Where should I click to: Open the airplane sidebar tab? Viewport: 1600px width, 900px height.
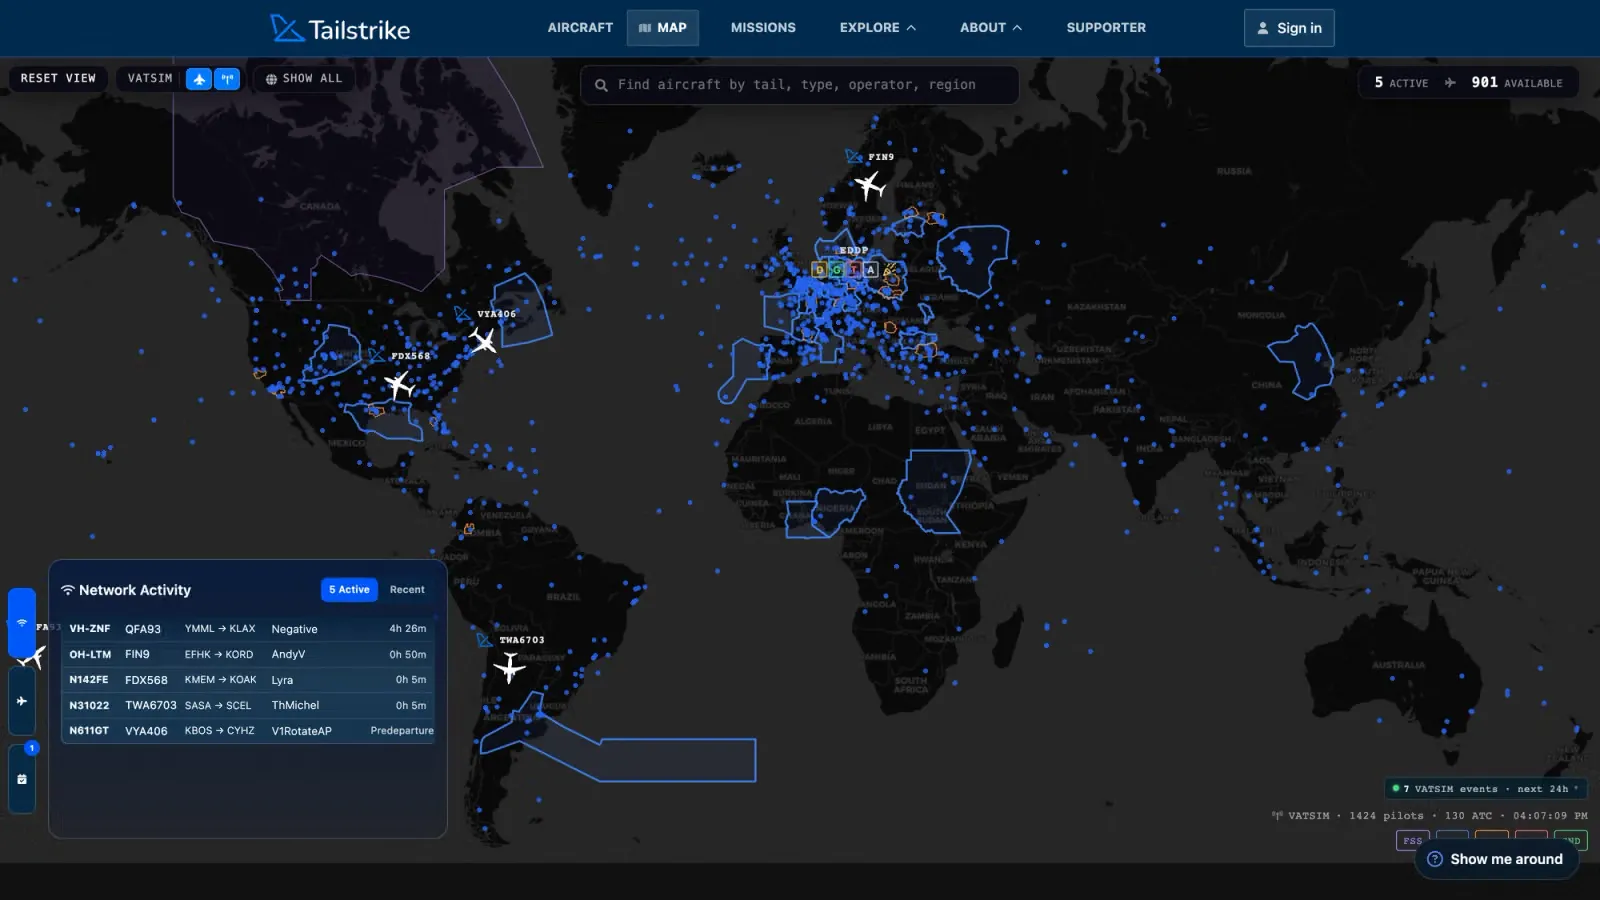click(22, 701)
